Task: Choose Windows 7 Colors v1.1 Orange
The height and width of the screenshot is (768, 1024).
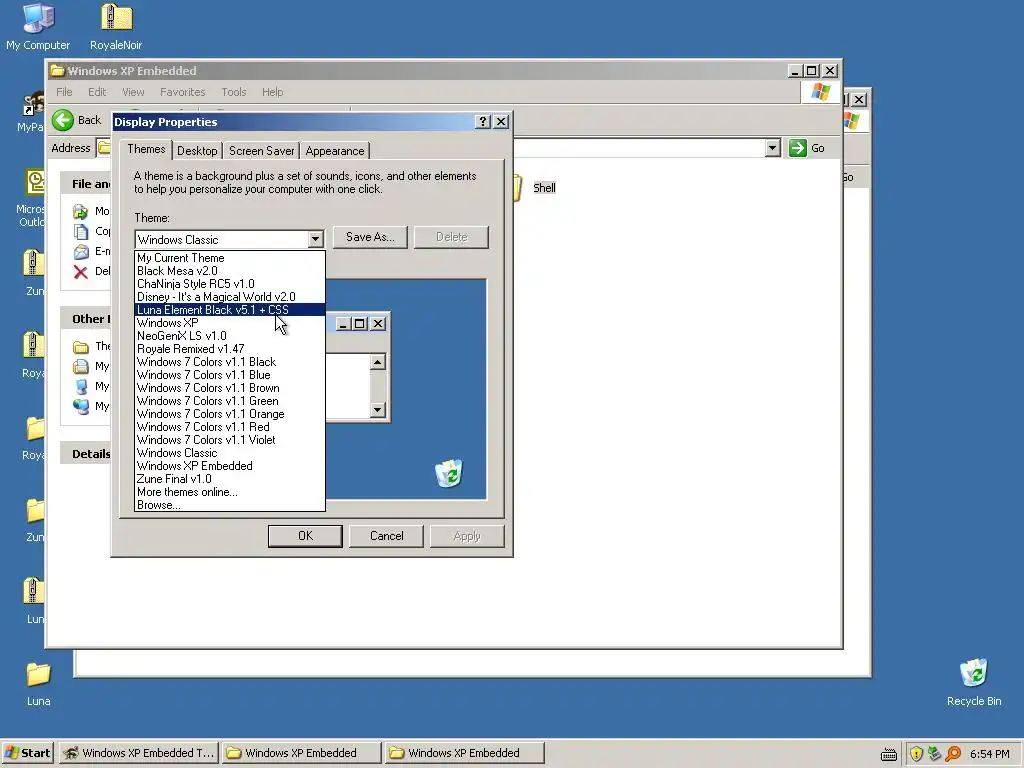Action: (x=230, y=414)
